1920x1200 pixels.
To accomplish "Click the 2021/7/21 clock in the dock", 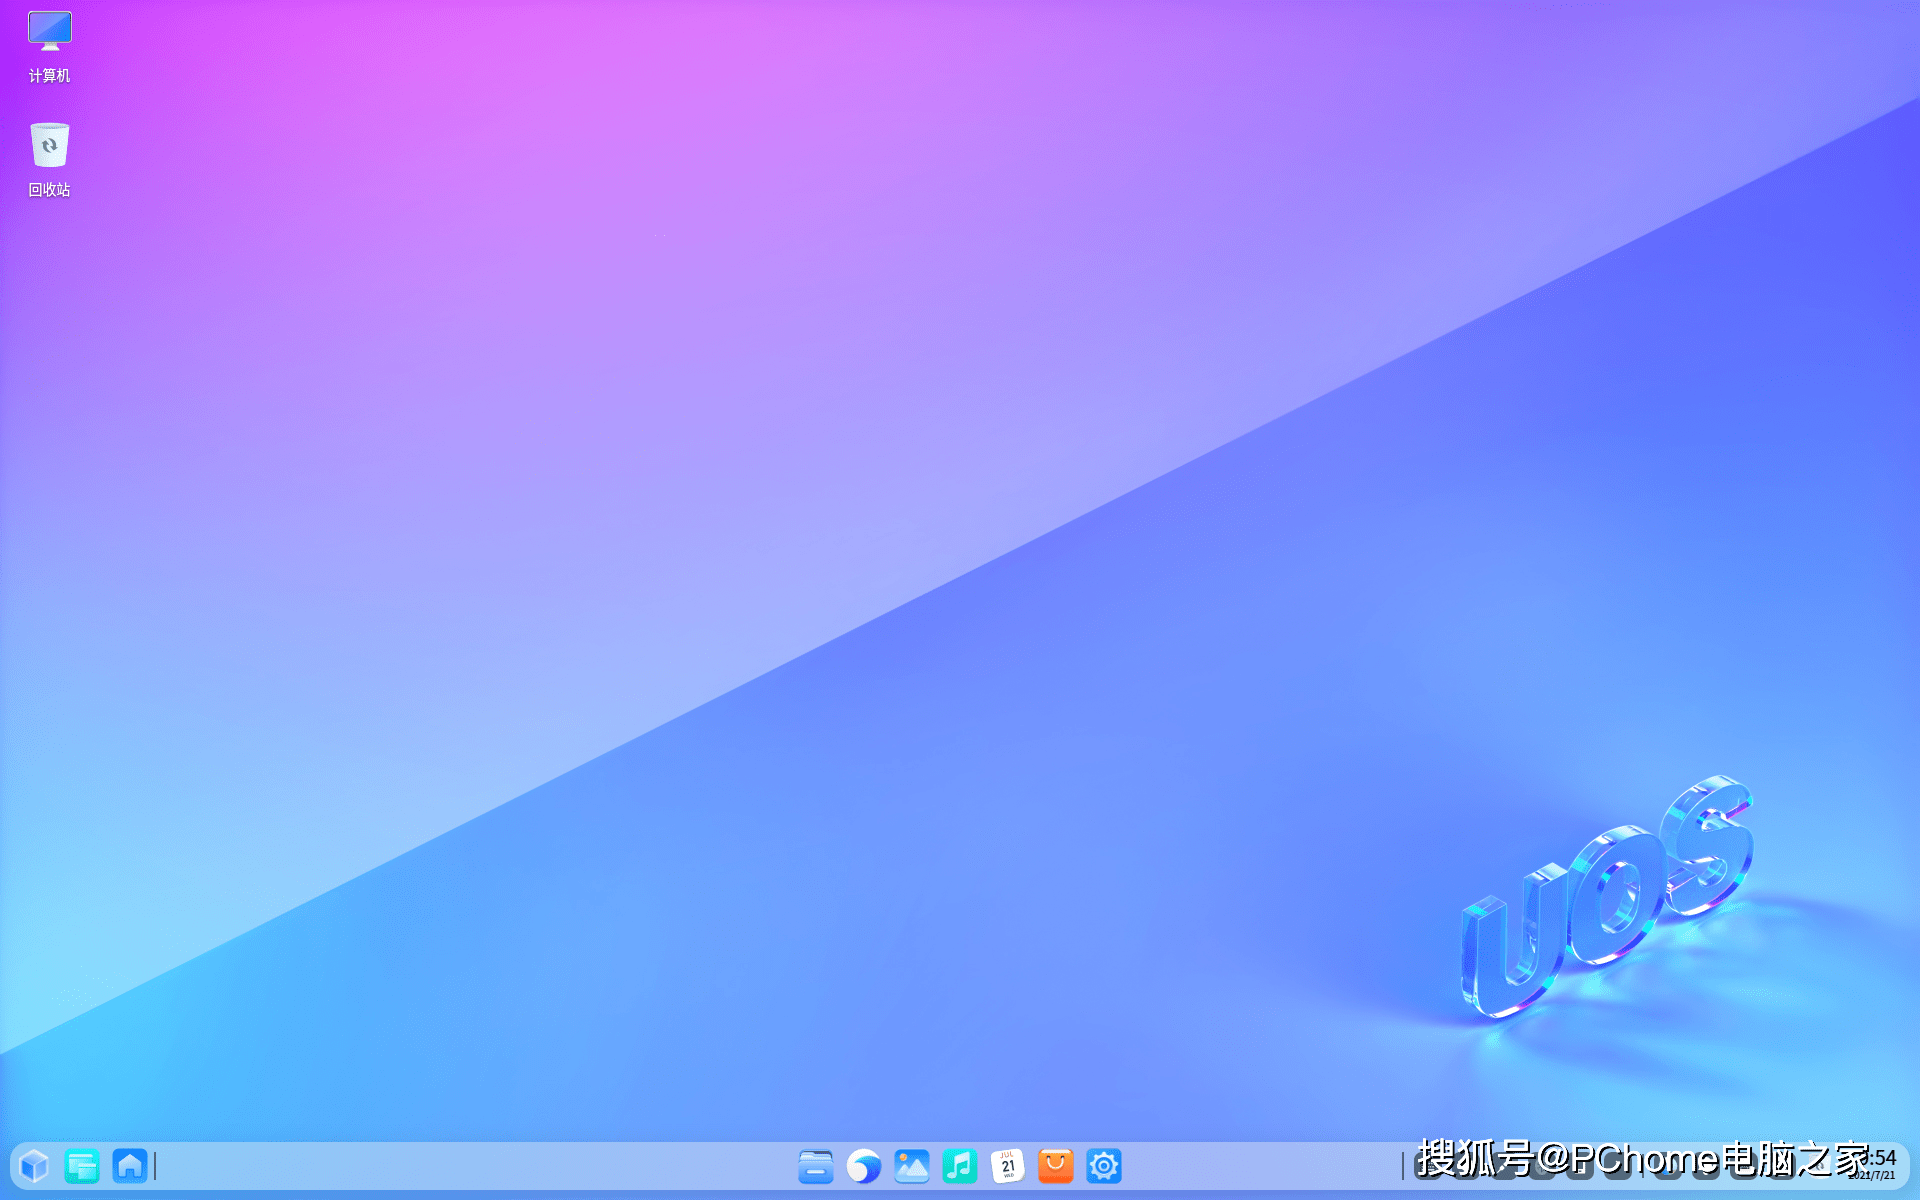I will [x=1873, y=1165].
